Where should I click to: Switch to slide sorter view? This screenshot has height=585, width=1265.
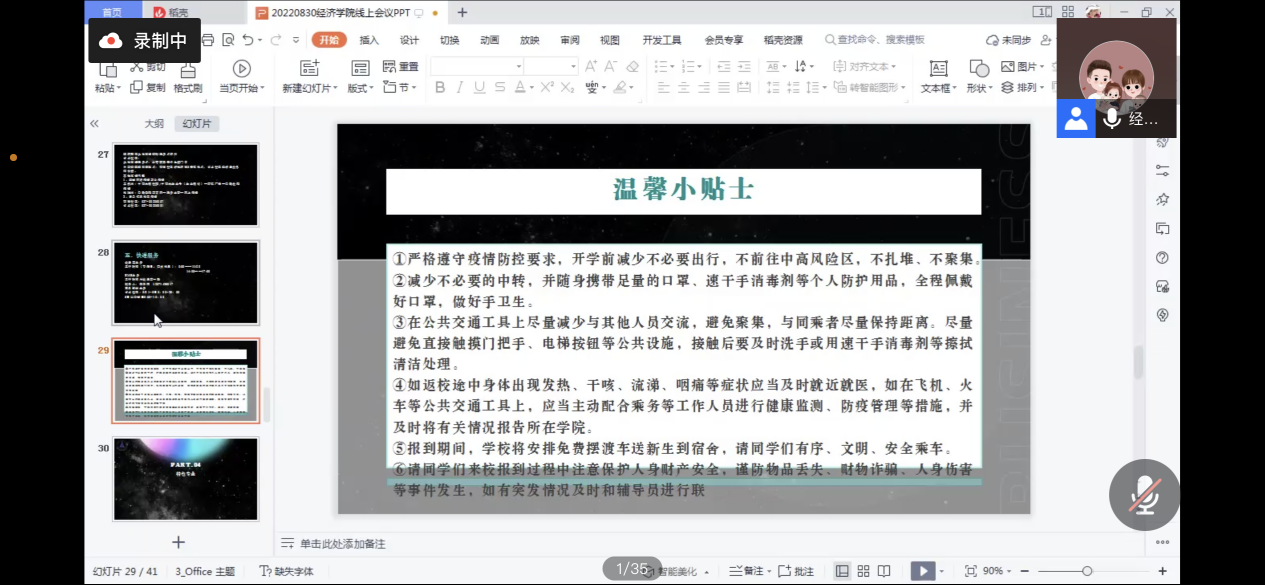coord(863,571)
